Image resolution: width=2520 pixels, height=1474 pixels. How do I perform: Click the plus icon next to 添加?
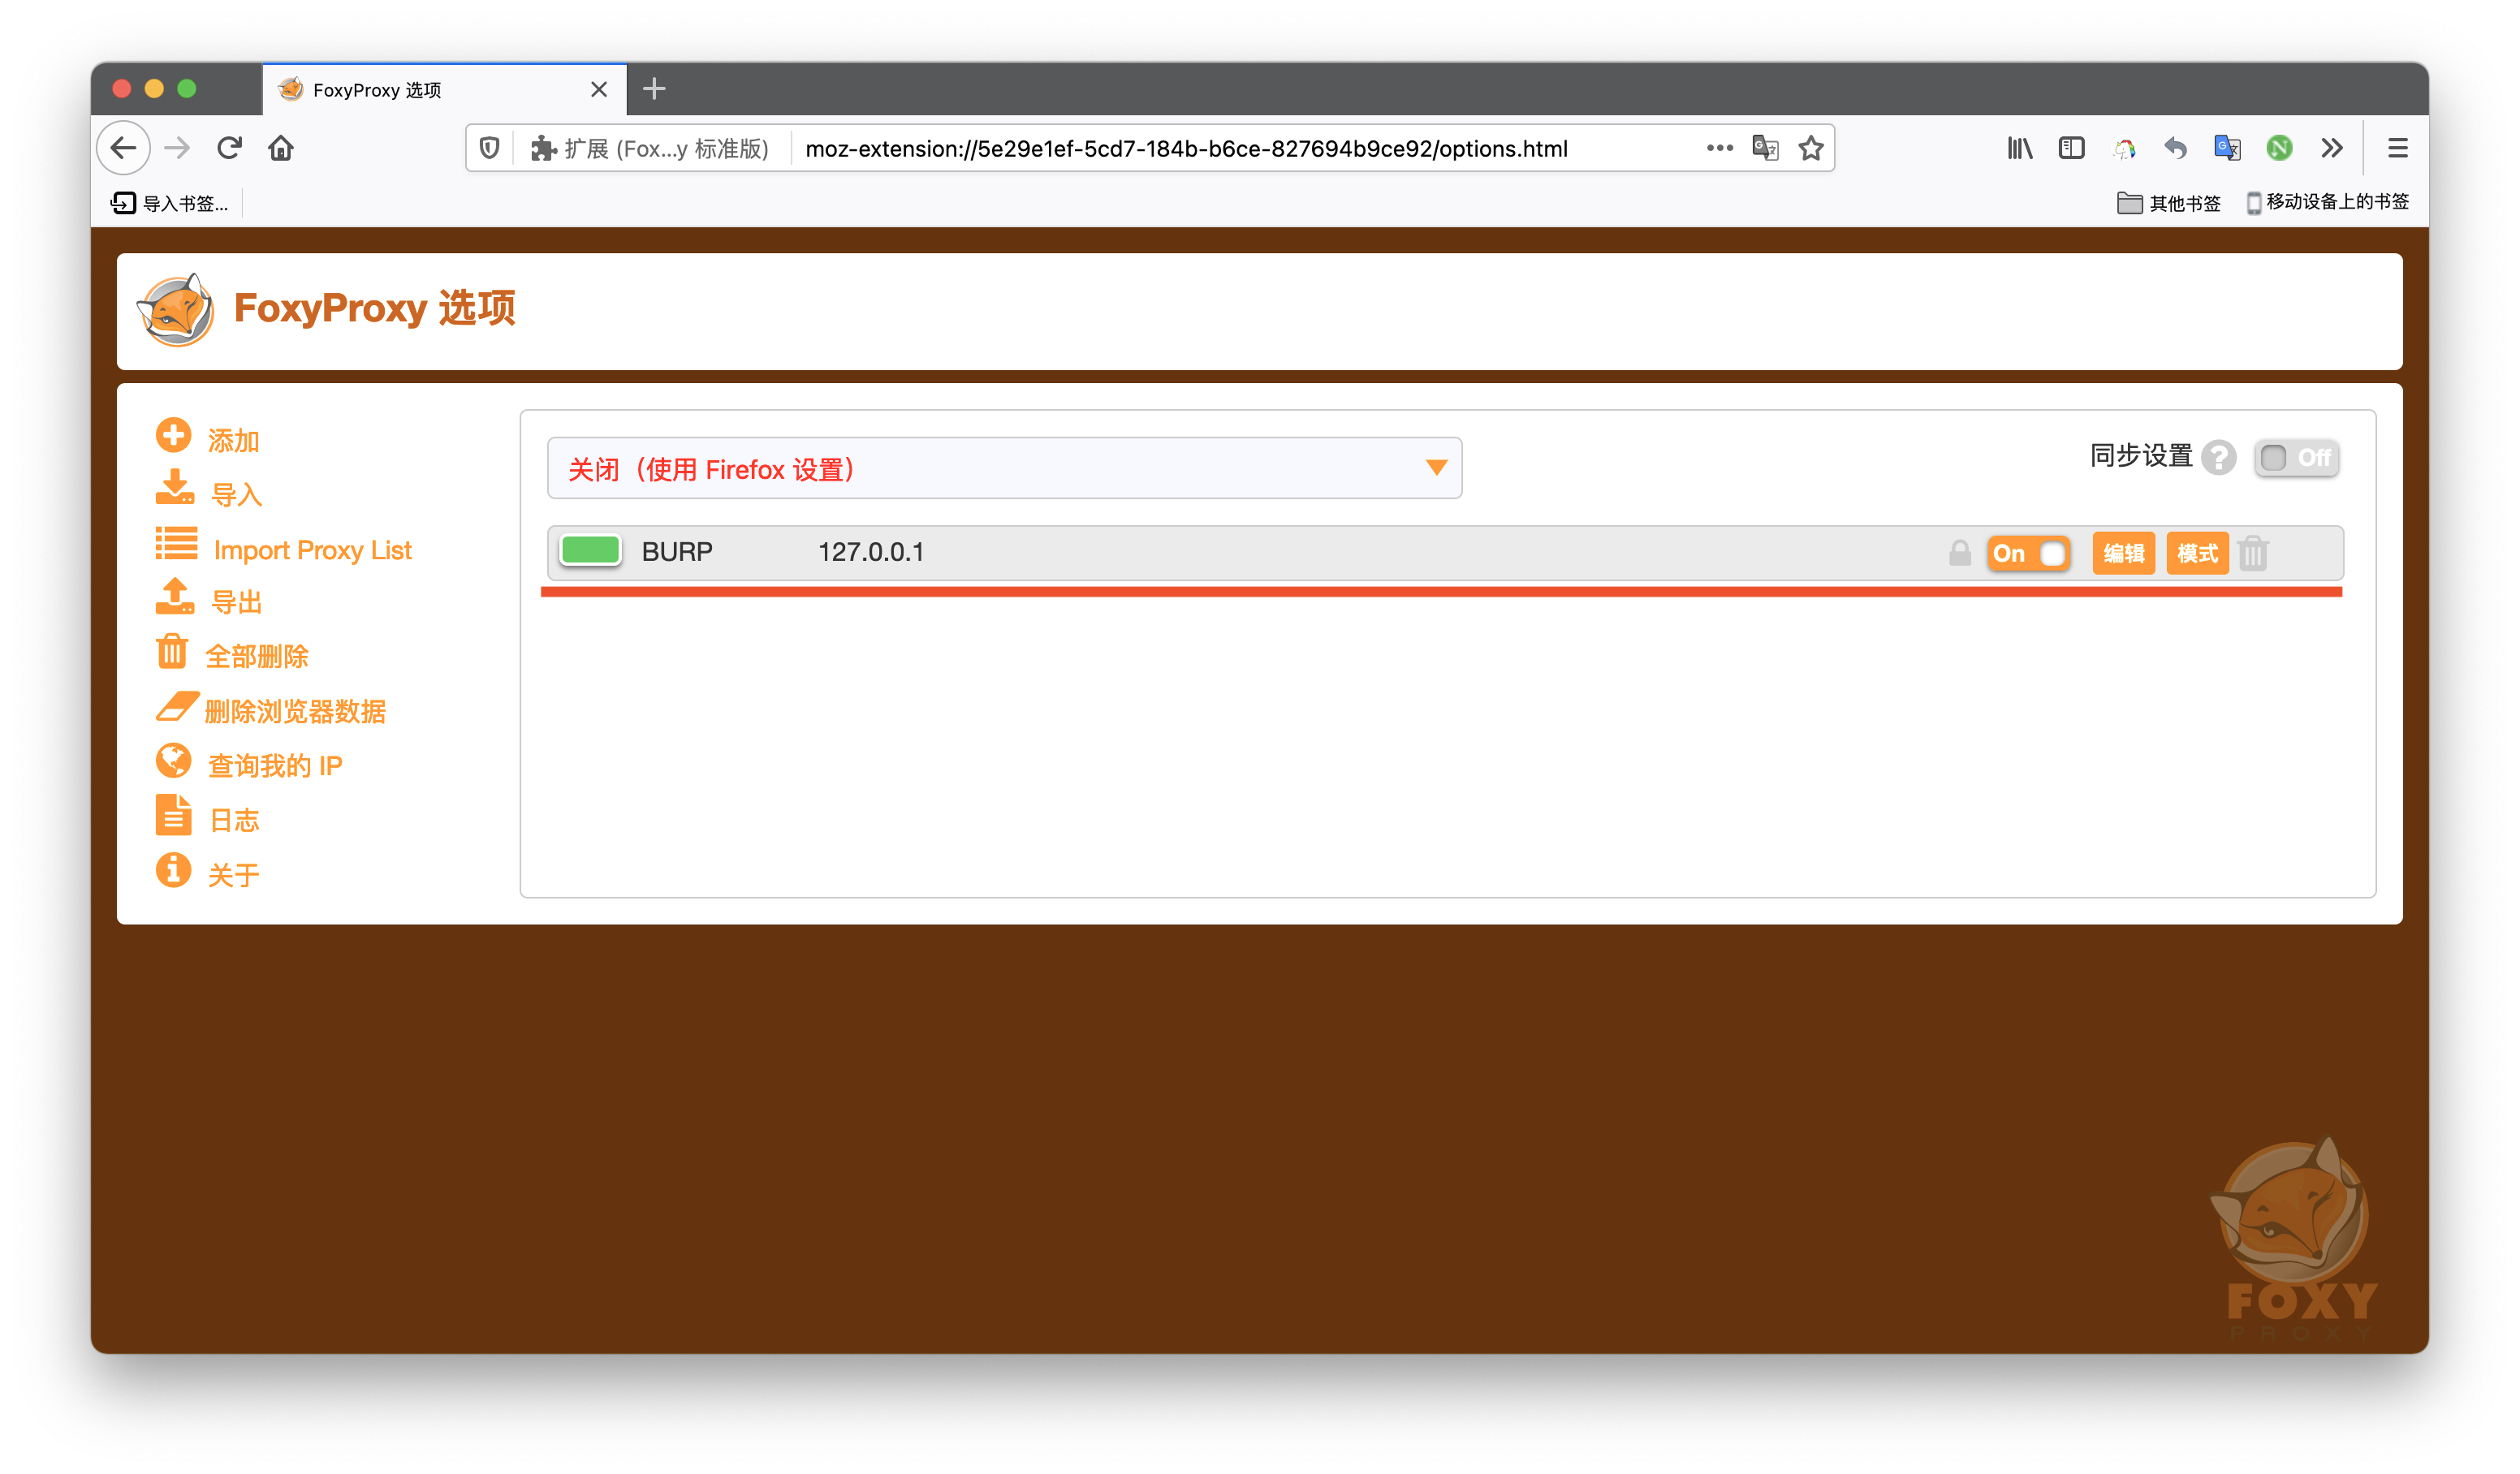(173, 435)
